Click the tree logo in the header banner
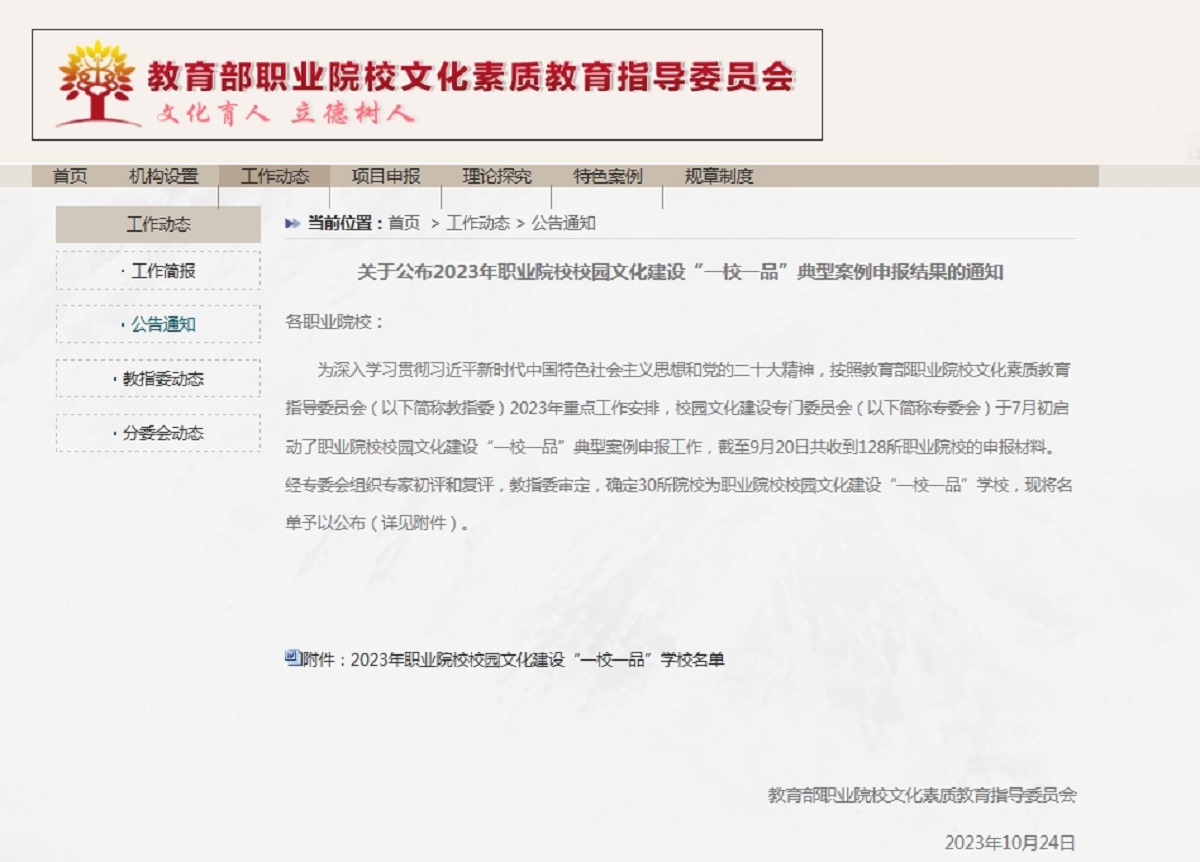This screenshot has width=1200, height=862. [96, 84]
